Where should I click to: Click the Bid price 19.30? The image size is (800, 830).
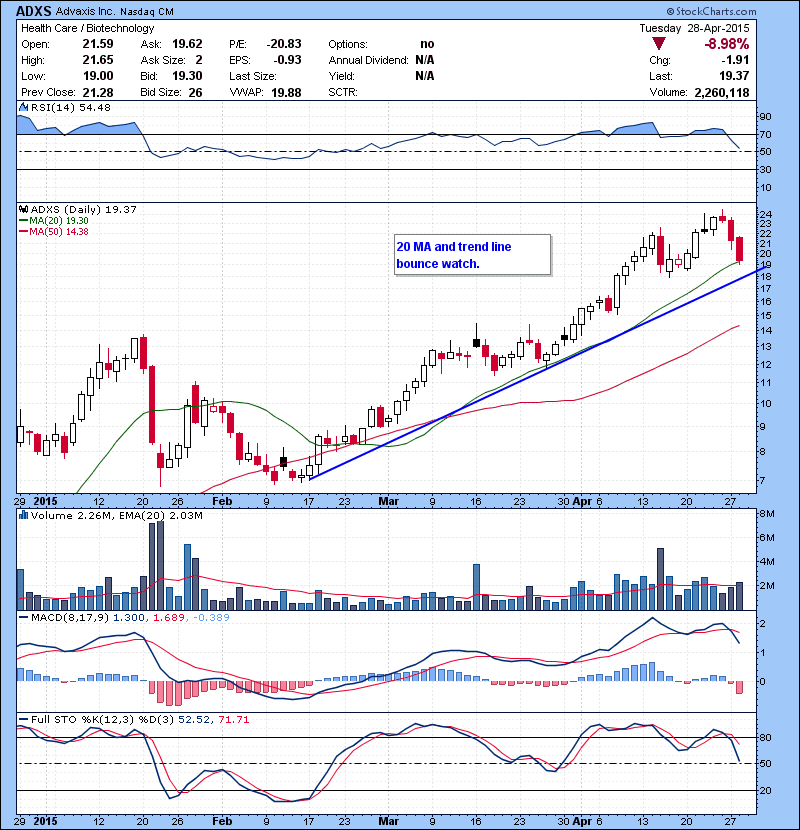[187, 76]
